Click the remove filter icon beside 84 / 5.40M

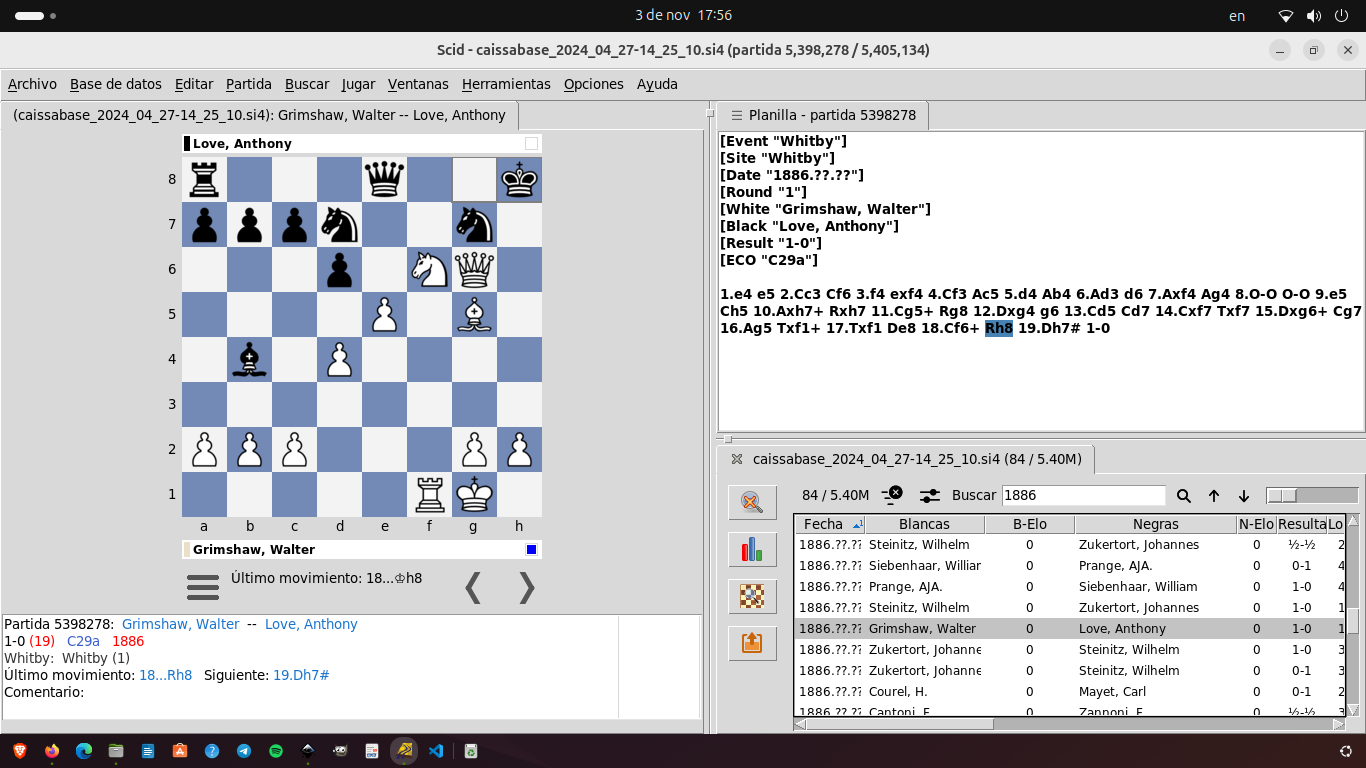892,495
